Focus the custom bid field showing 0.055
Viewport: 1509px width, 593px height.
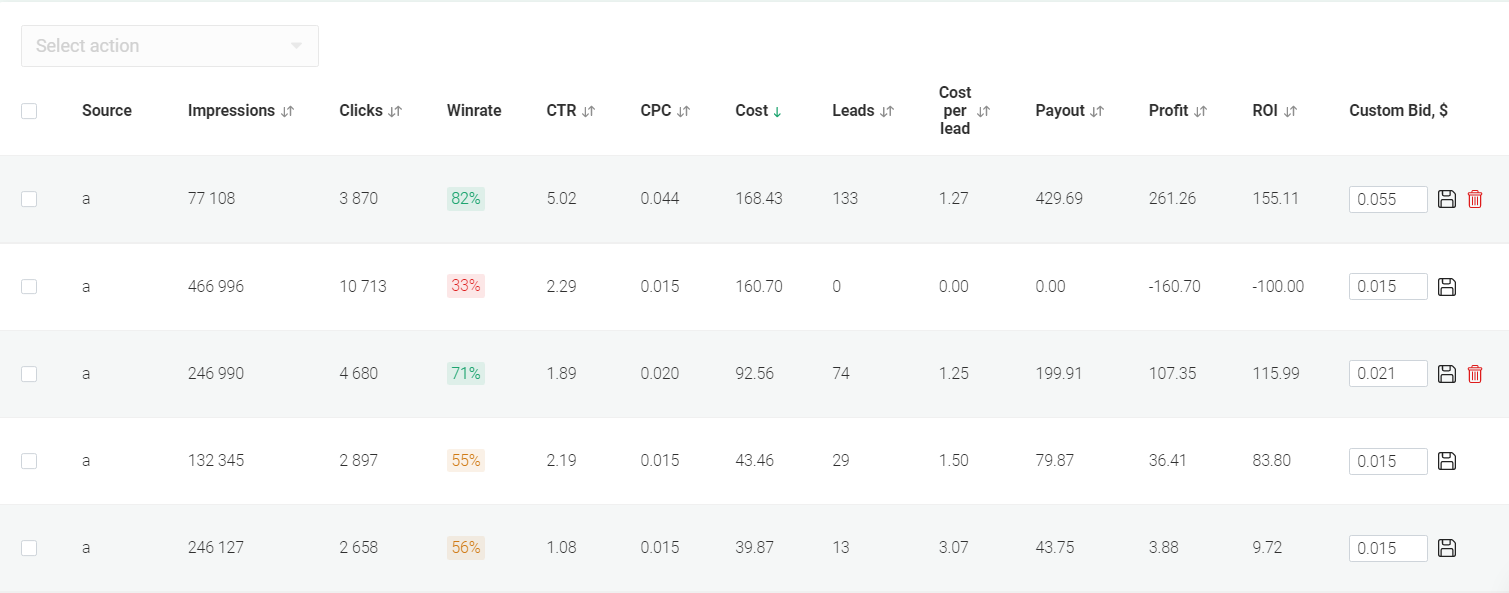(1388, 199)
